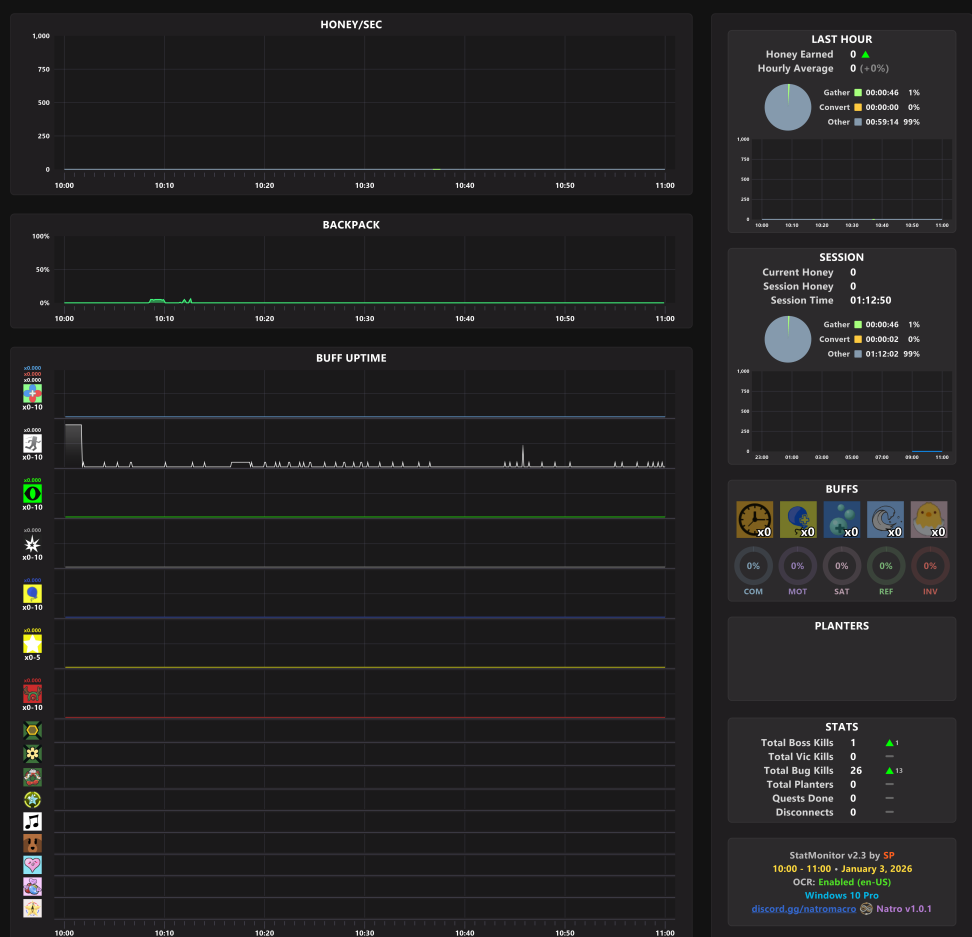The image size is (972, 937).
Task: Click the pink heart buff icon
Action: click(x=32, y=865)
